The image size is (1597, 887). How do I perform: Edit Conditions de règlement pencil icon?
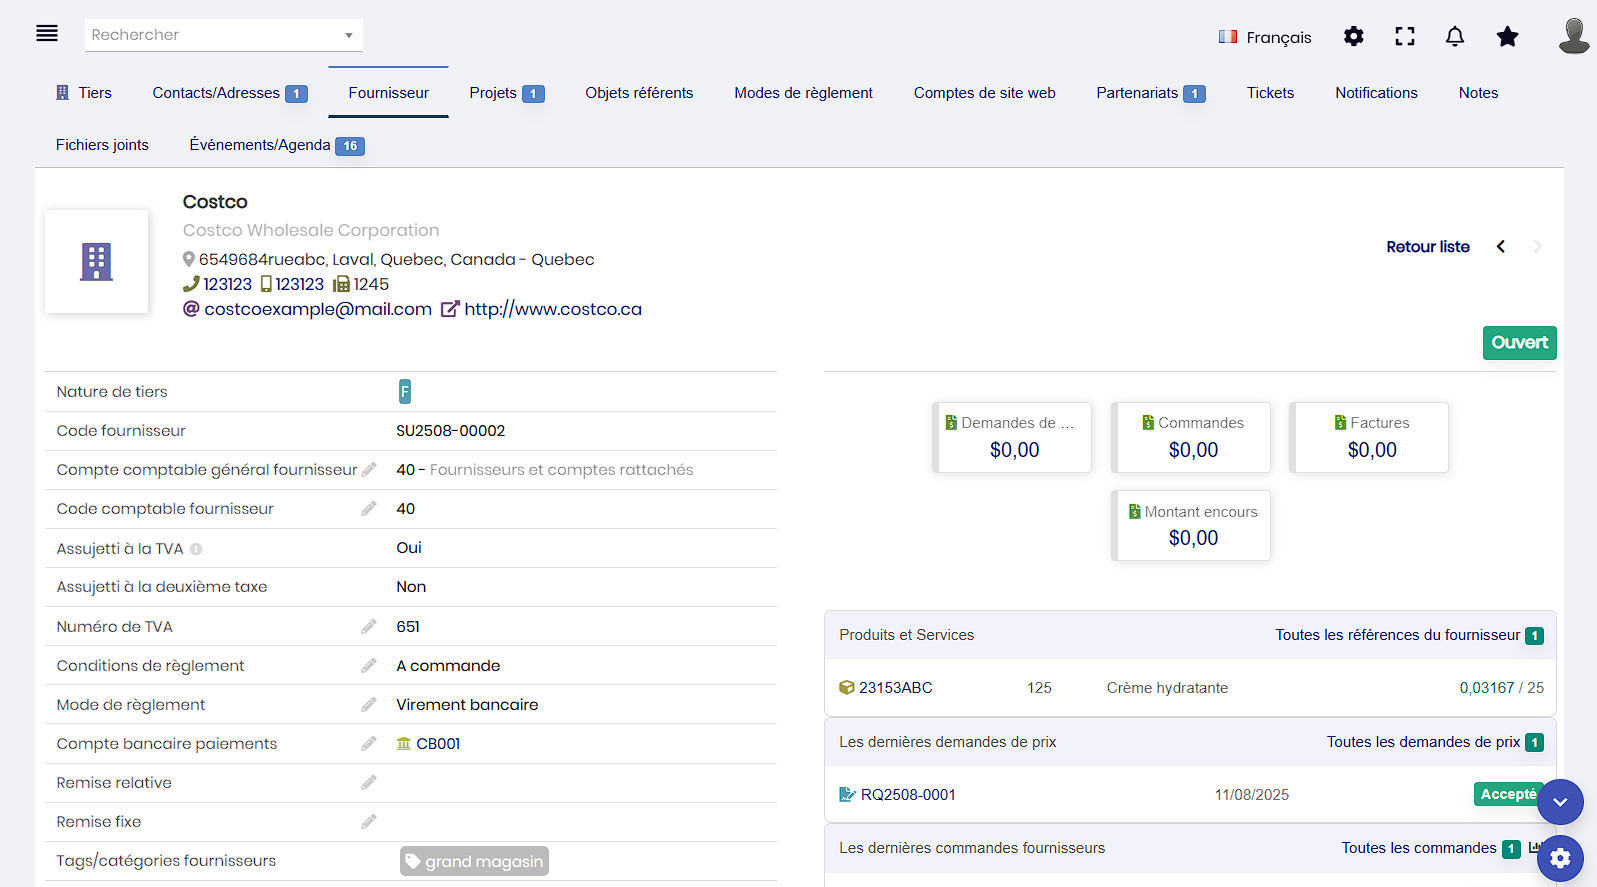[x=369, y=666]
